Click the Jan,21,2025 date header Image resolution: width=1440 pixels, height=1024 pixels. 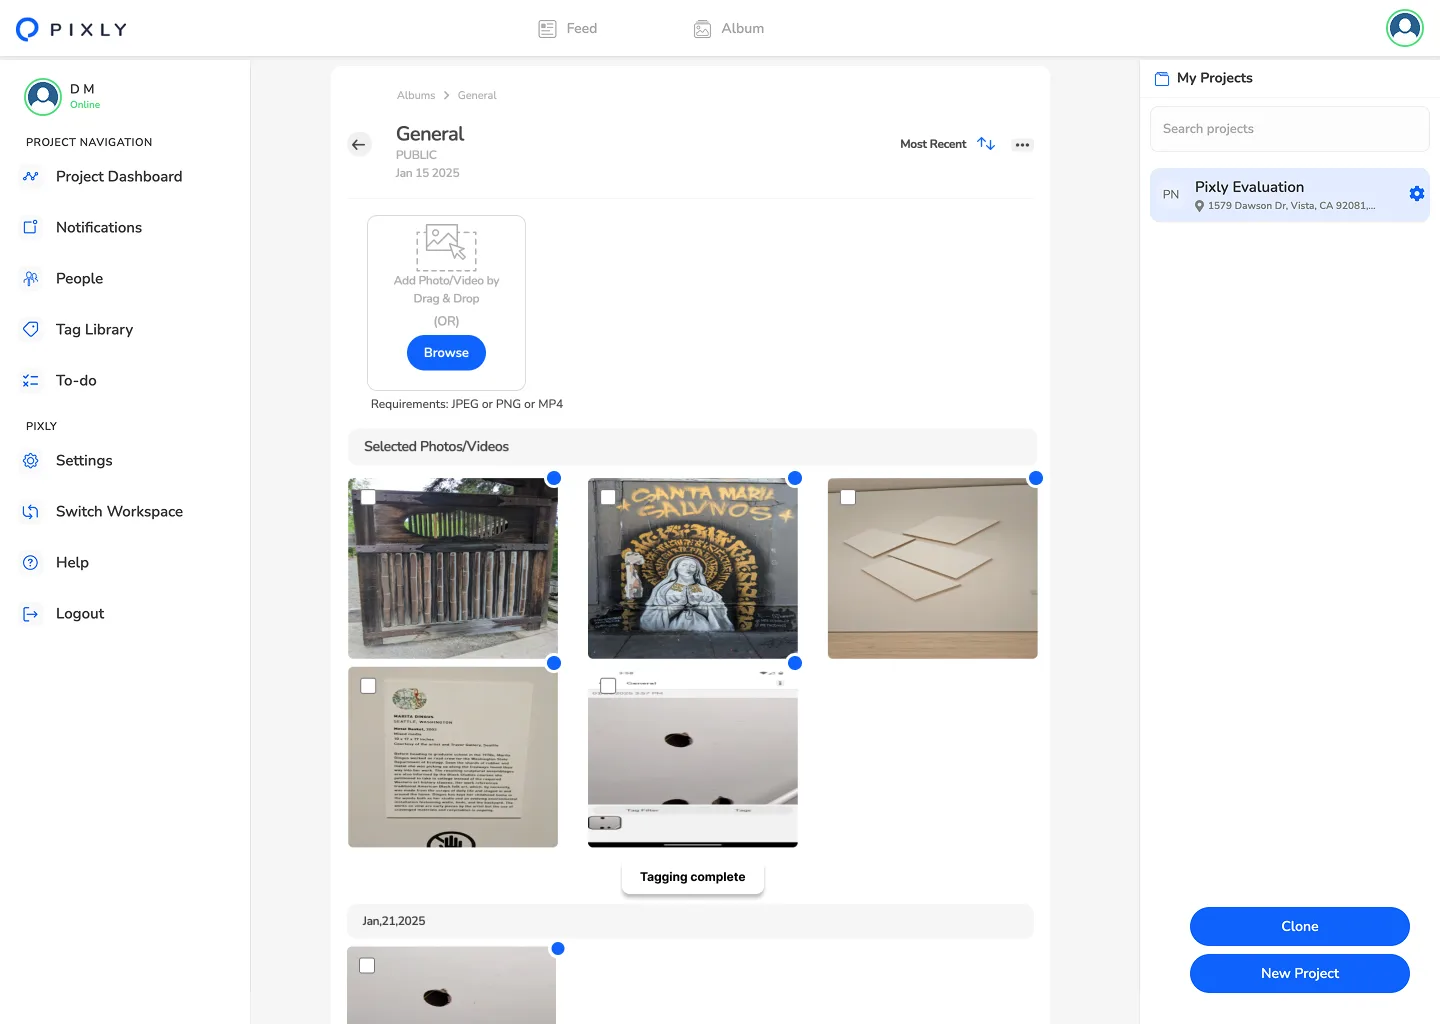pyautogui.click(x=690, y=921)
